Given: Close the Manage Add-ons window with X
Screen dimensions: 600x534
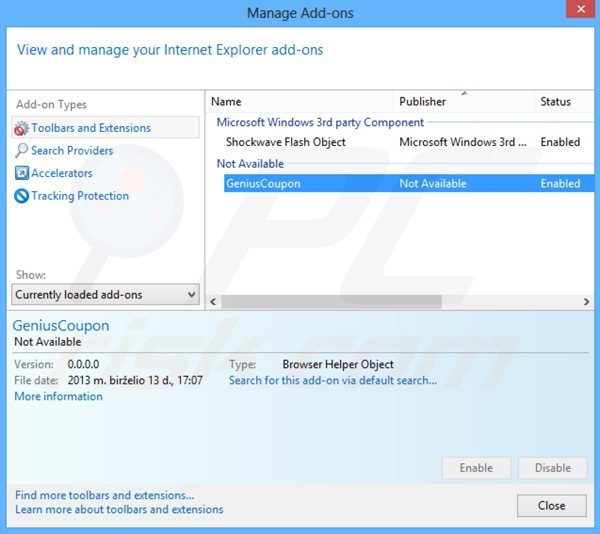Looking at the screenshot, I should click(x=580, y=9).
